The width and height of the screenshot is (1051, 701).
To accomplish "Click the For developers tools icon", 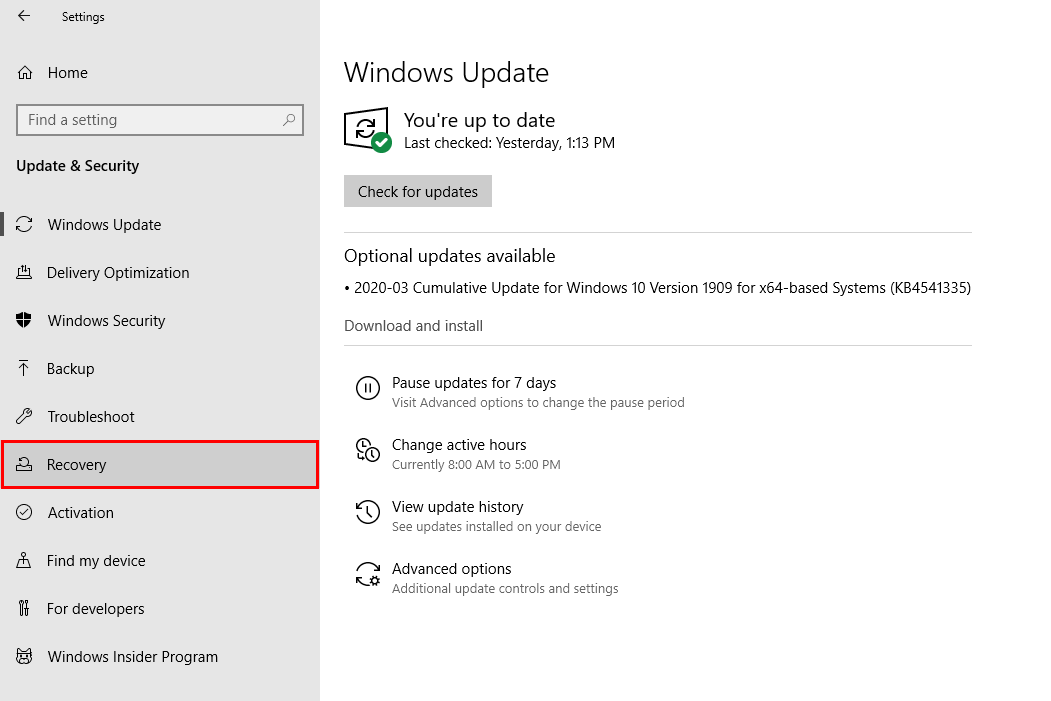I will [x=24, y=608].
